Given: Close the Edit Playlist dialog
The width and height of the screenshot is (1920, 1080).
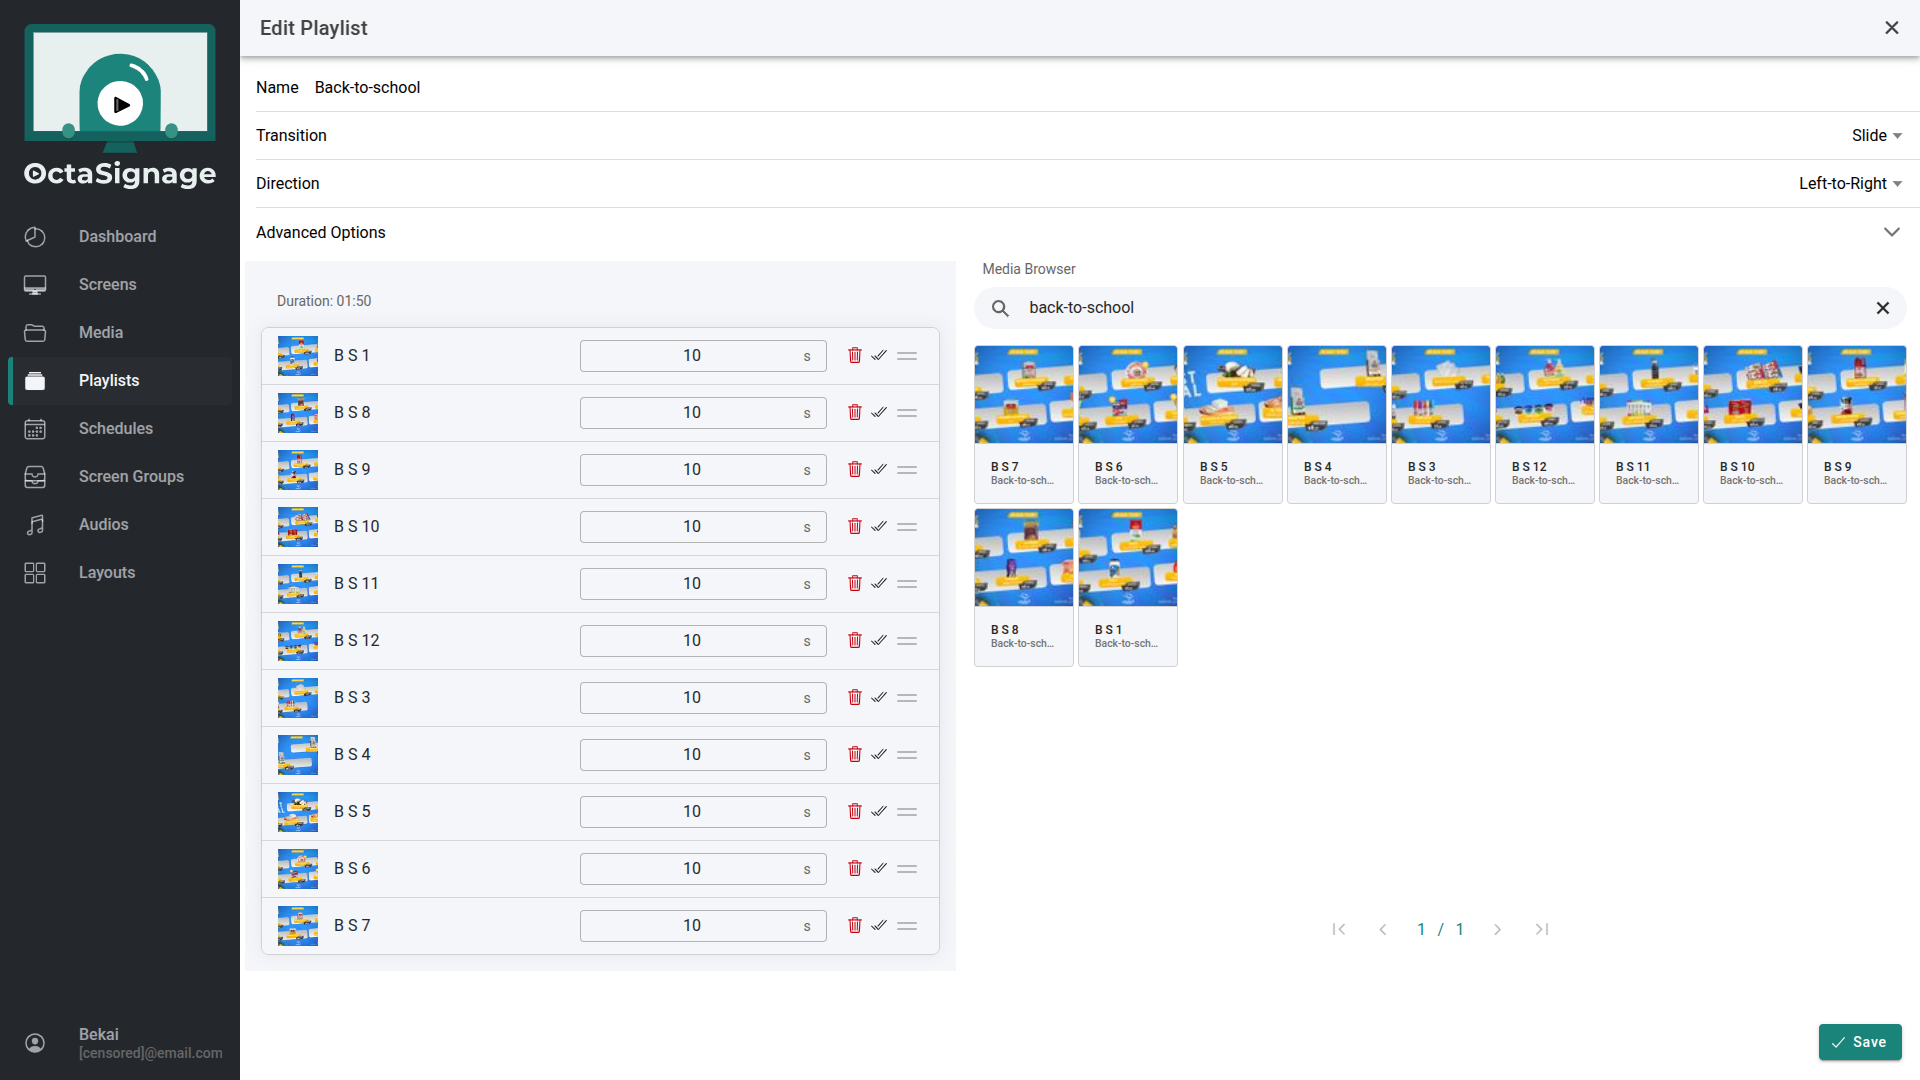Looking at the screenshot, I should (x=1891, y=28).
